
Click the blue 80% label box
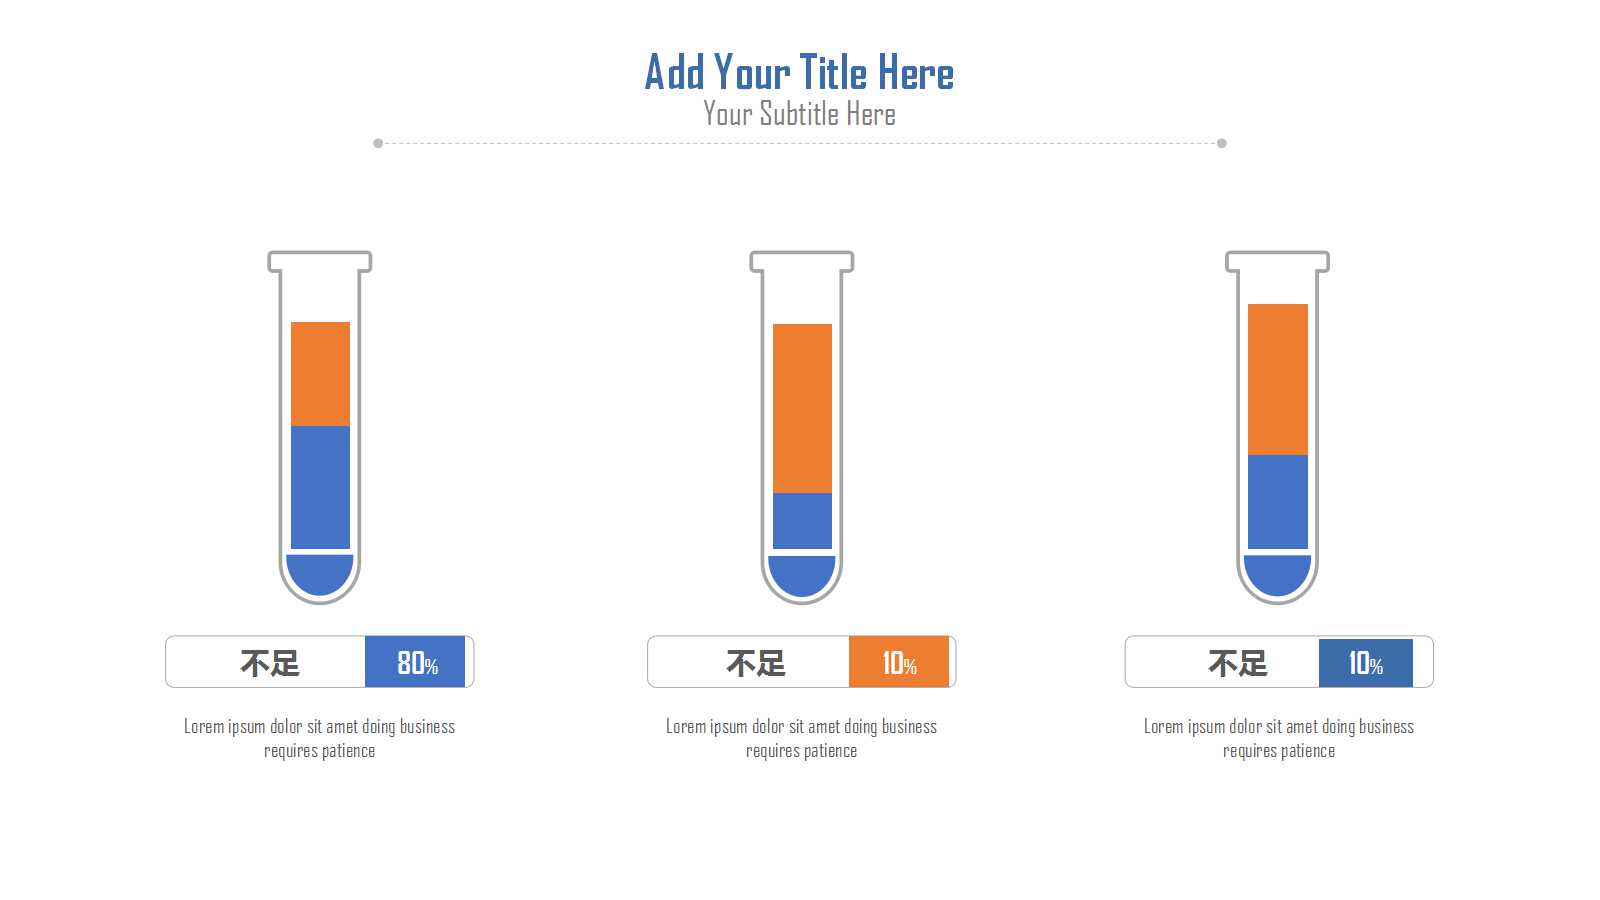(415, 662)
